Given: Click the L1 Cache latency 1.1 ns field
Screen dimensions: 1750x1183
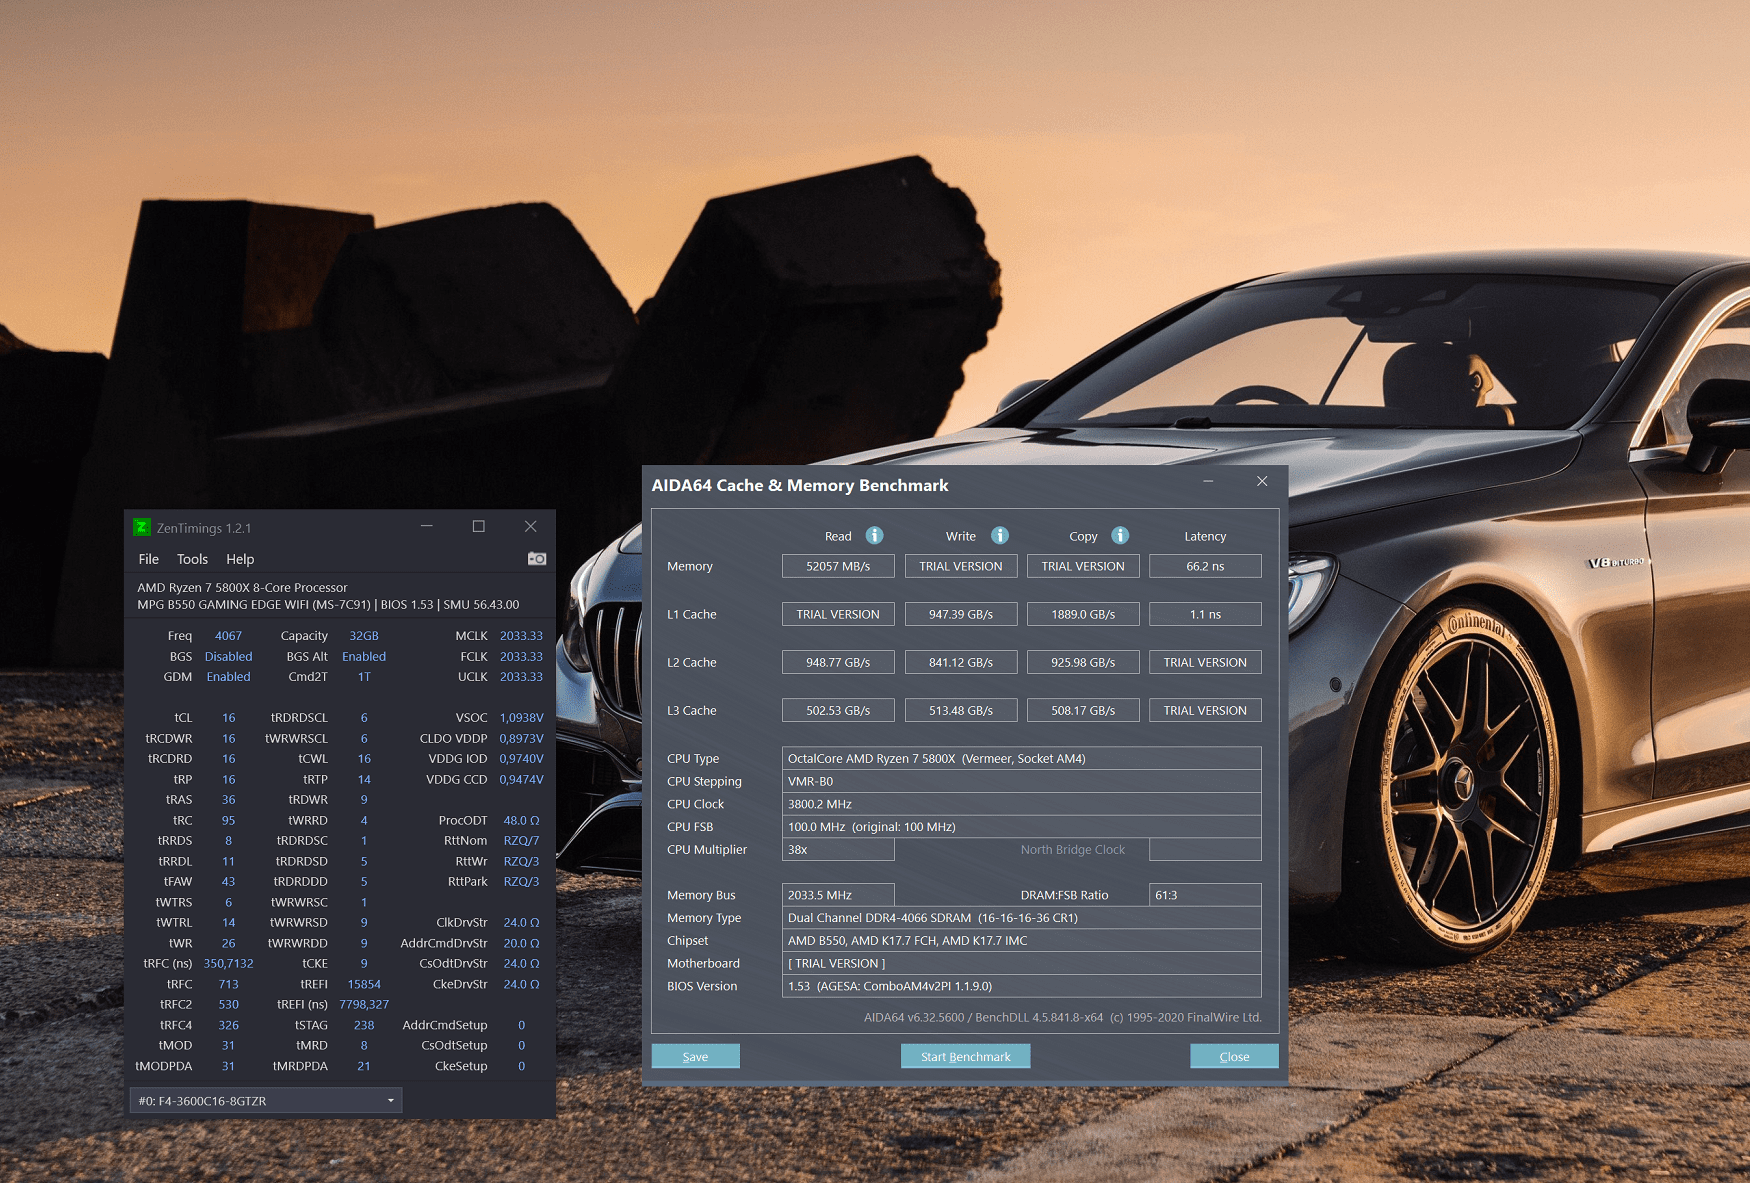Looking at the screenshot, I should pos(1205,614).
